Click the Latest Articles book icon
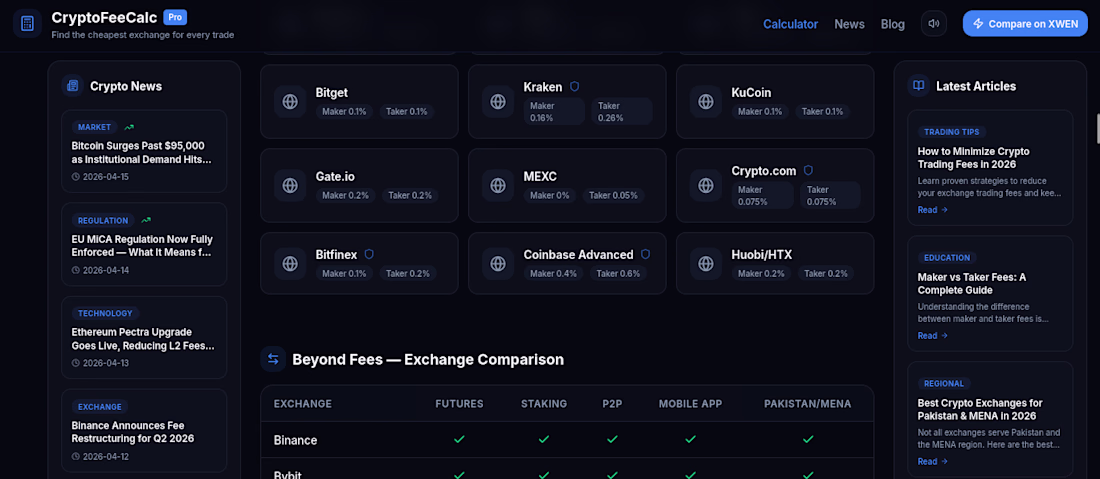The height and width of the screenshot is (479, 1100). [919, 86]
